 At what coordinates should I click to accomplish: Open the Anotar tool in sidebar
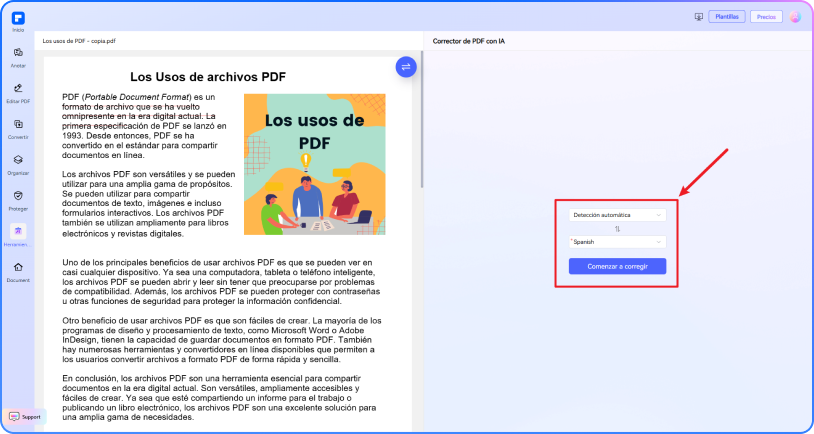[x=18, y=57]
